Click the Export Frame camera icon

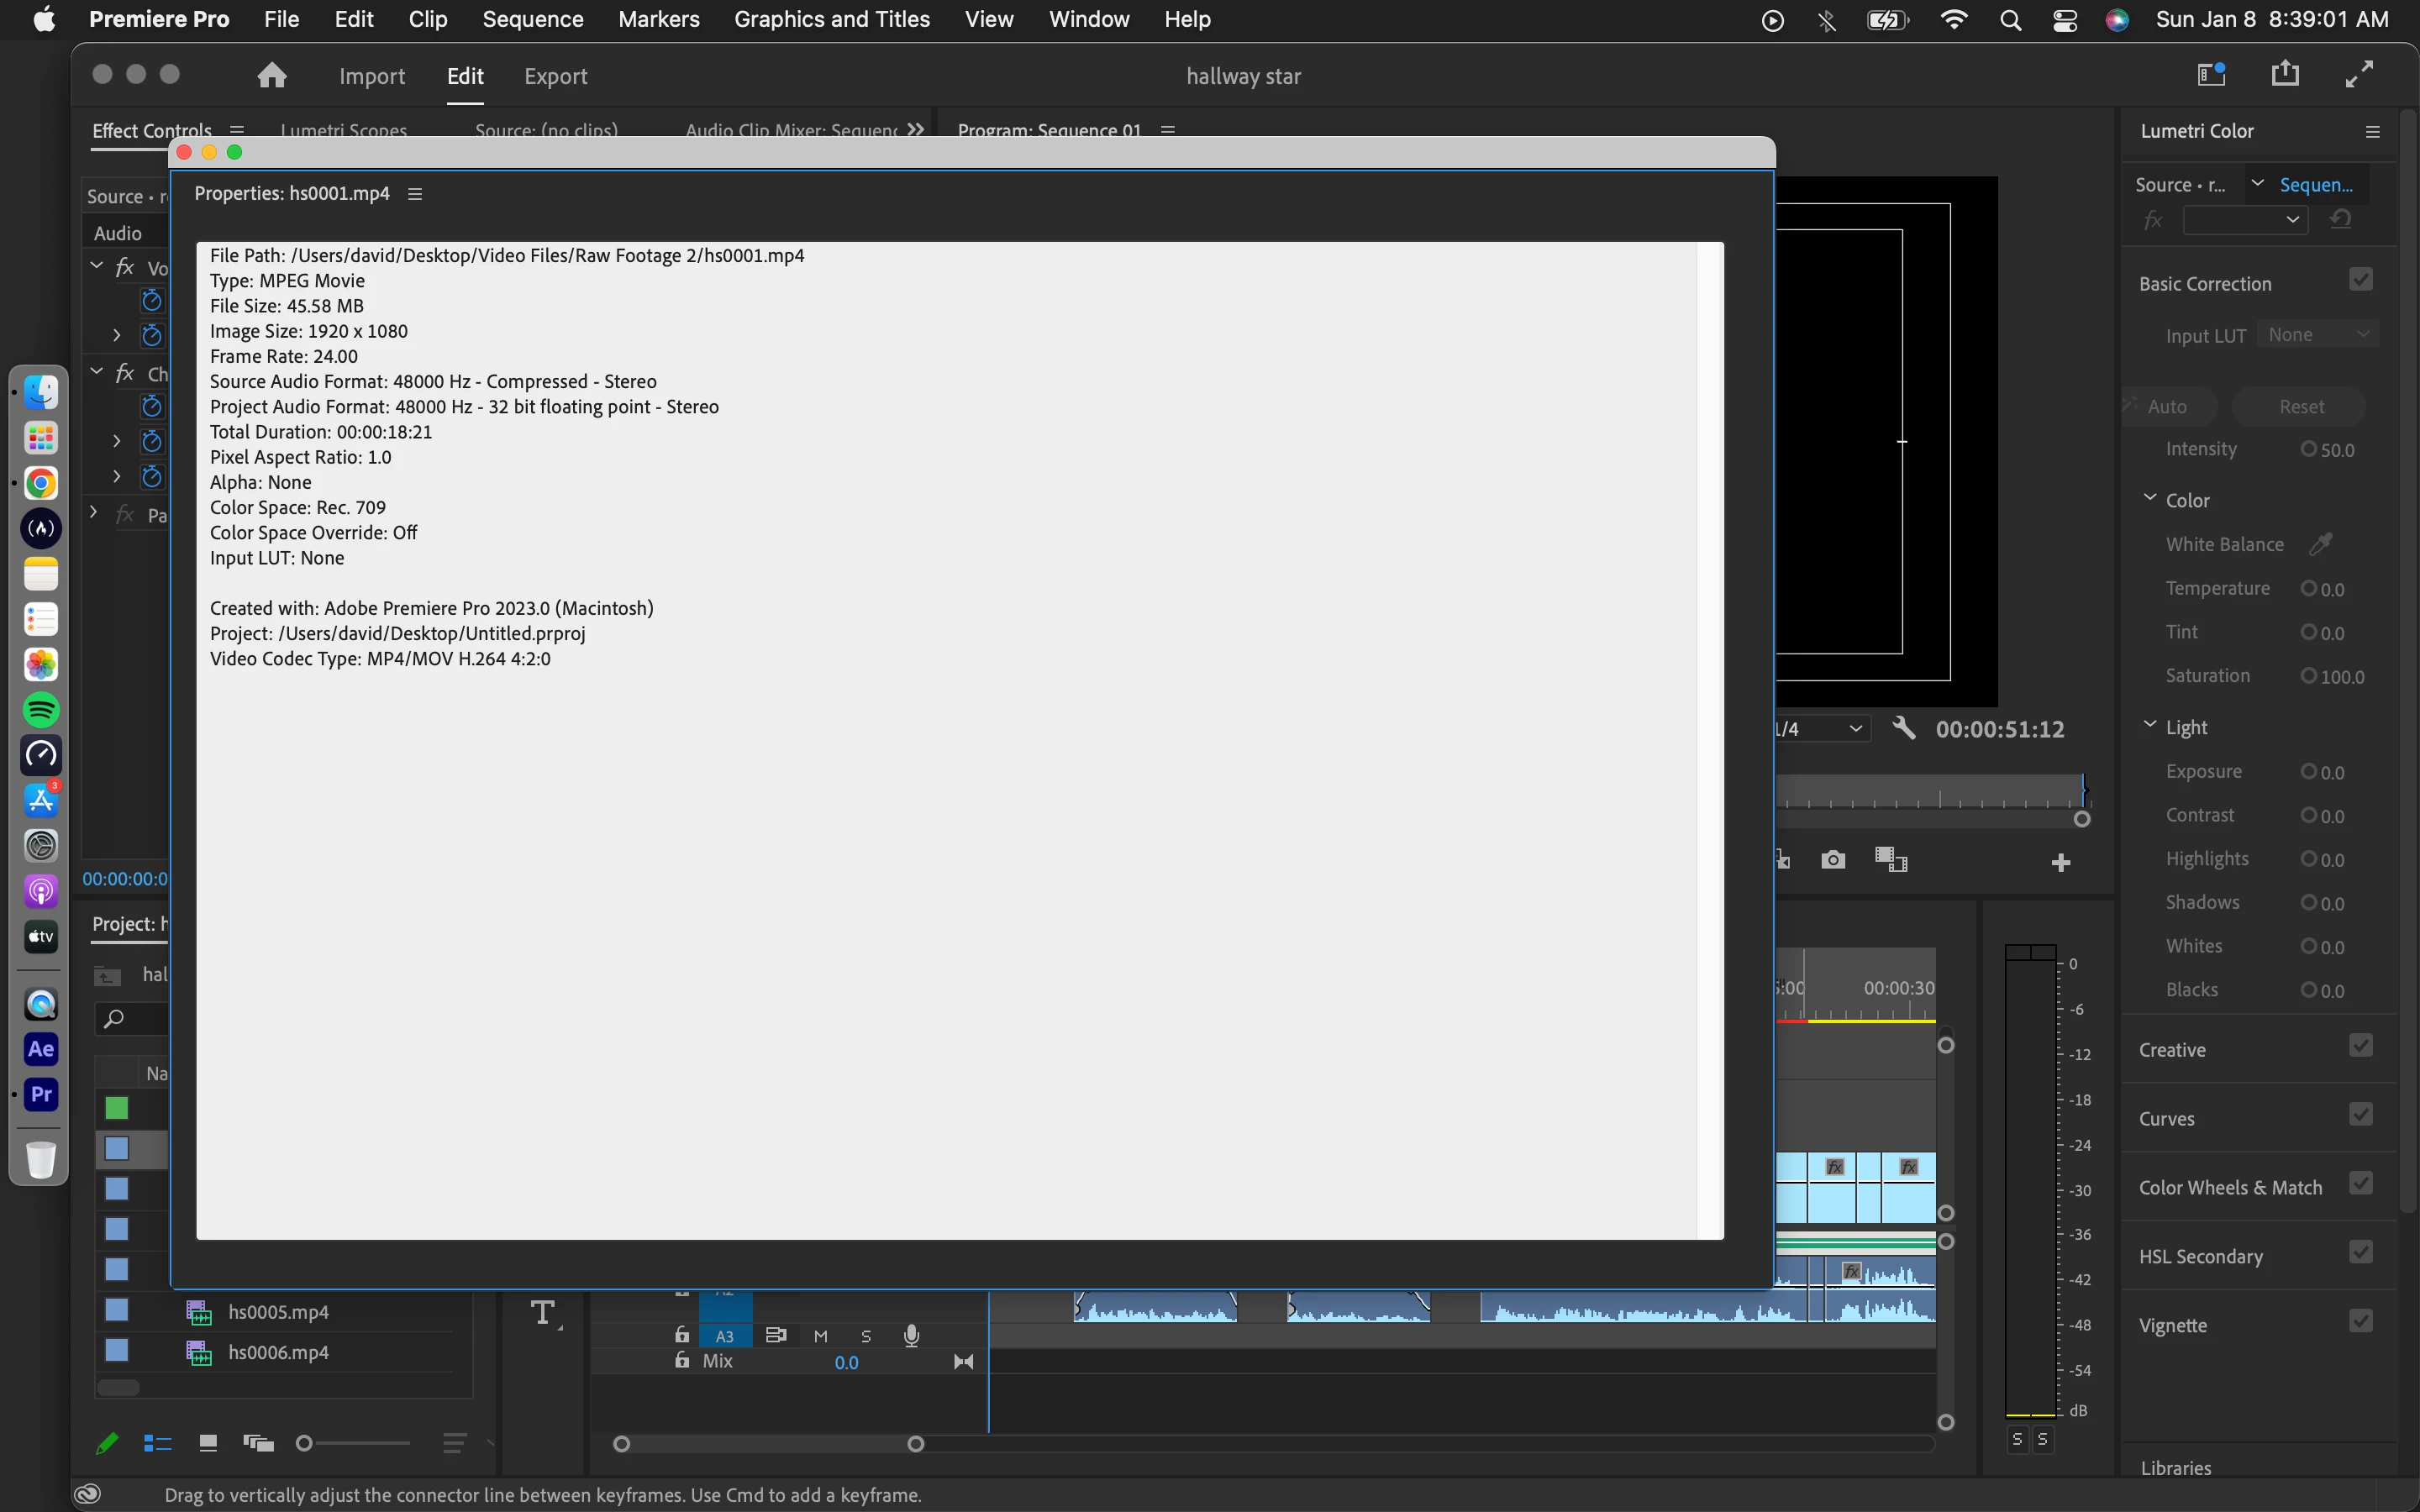tap(1832, 860)
